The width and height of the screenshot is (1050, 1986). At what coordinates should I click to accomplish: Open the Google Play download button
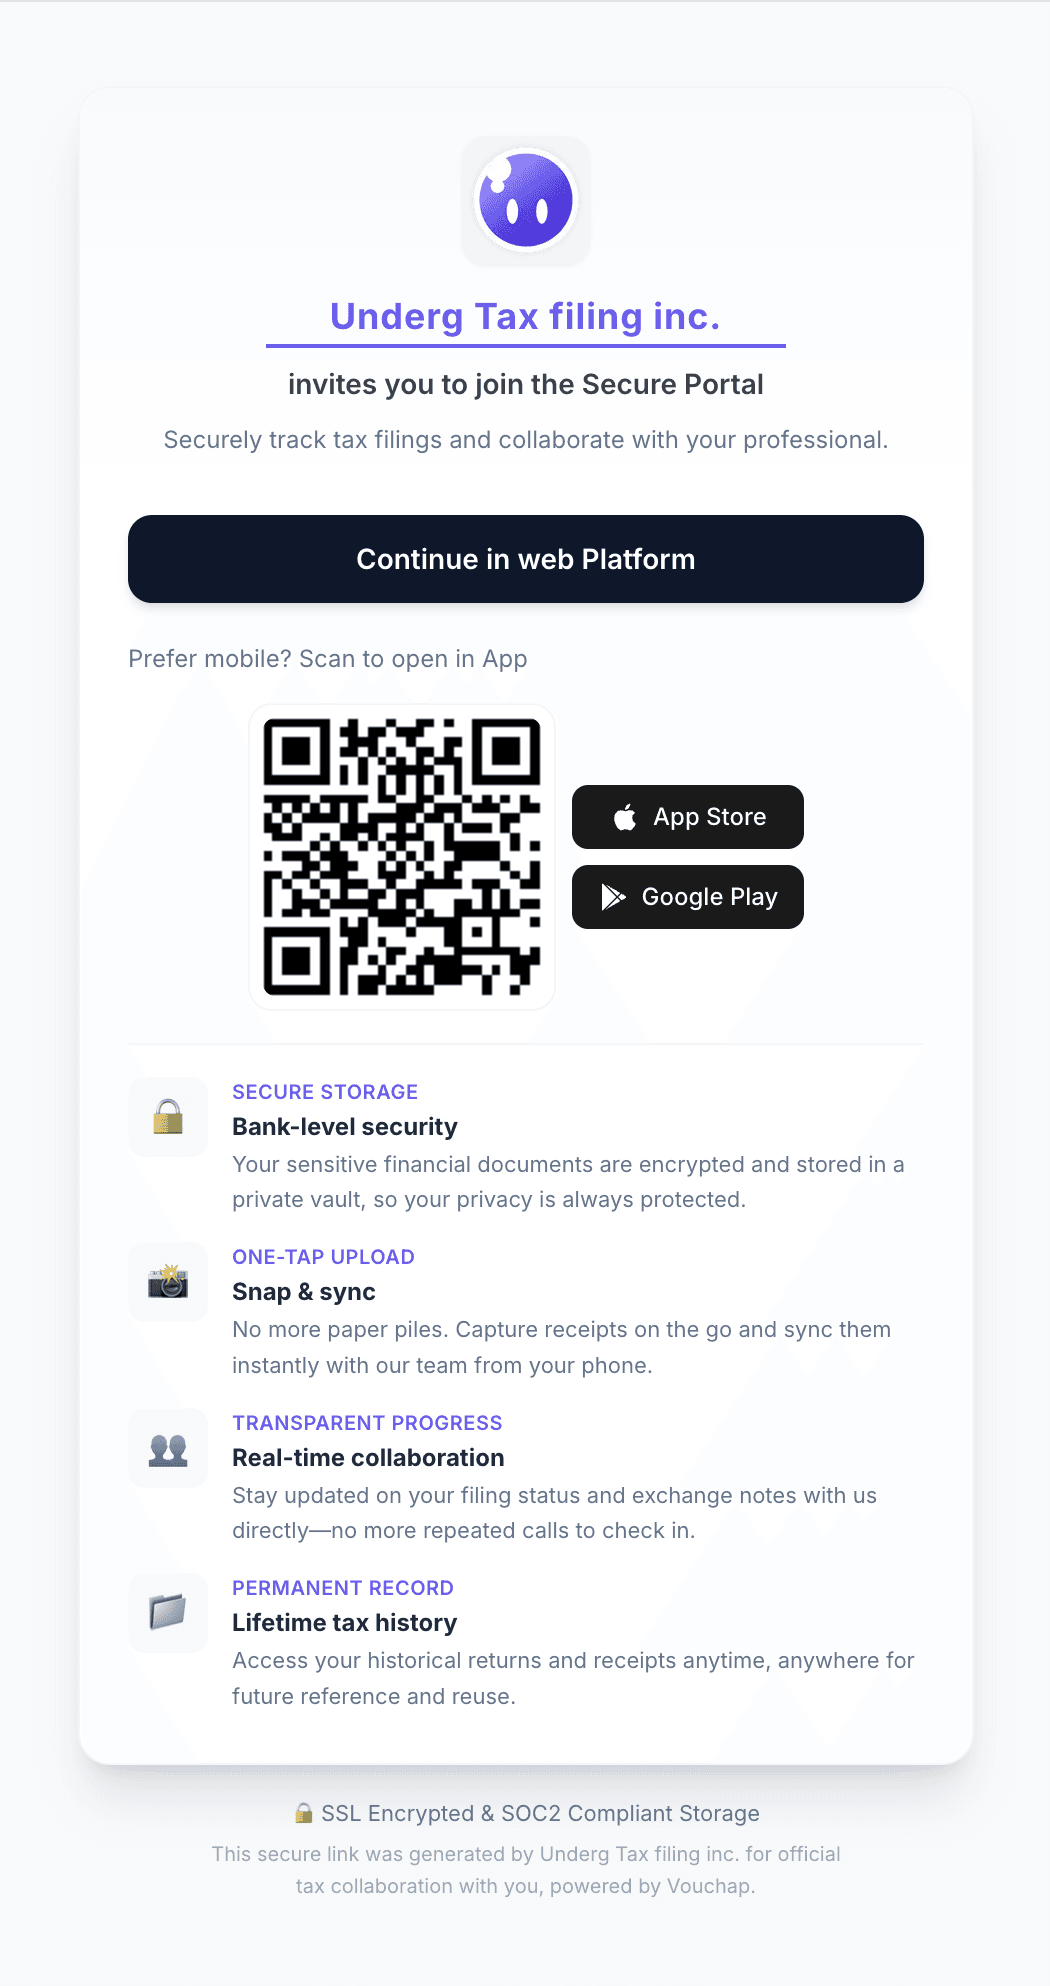pos(687,897)
